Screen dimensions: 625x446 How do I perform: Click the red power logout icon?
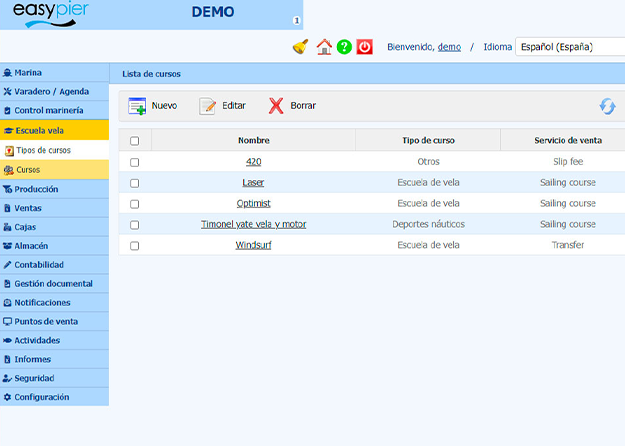(x=364, y=47)
